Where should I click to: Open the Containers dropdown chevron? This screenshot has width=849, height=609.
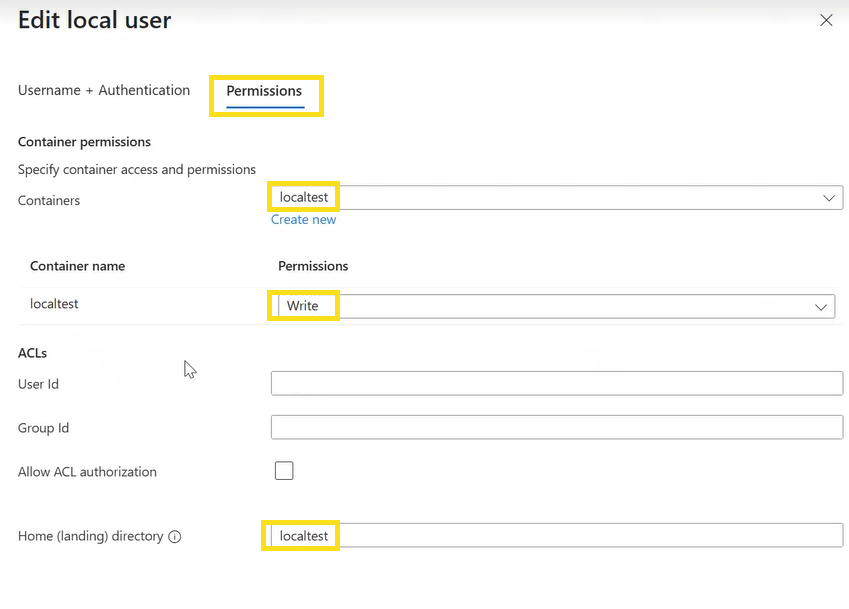pyautogui.click(x=829, y=197)
